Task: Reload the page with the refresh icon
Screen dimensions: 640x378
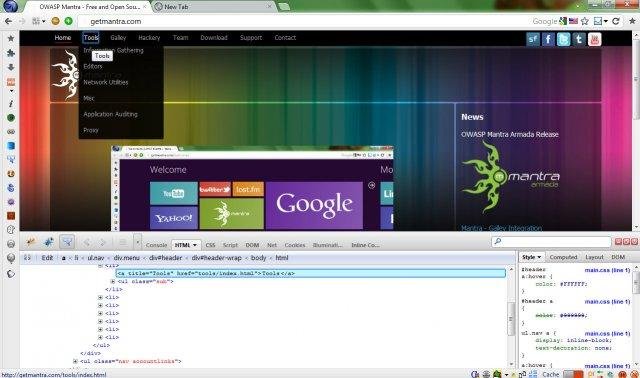Action: pyautogui.click(x=616, y=21)
